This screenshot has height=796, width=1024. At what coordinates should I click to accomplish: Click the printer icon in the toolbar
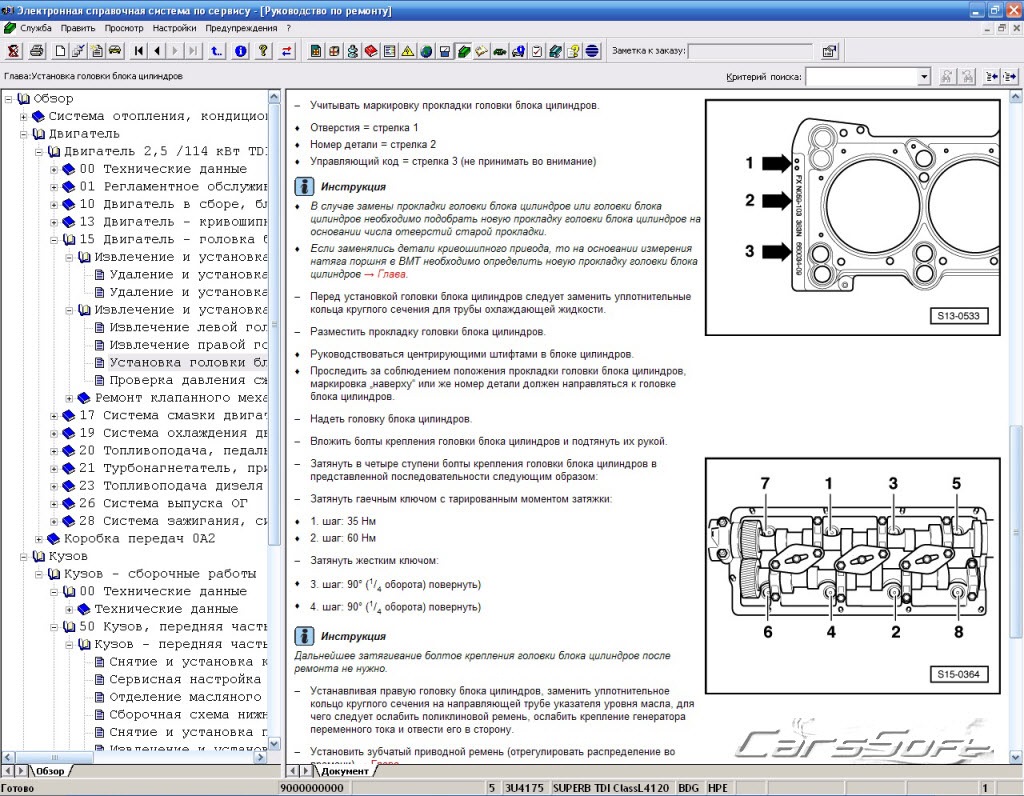click(x=36, y=51)
